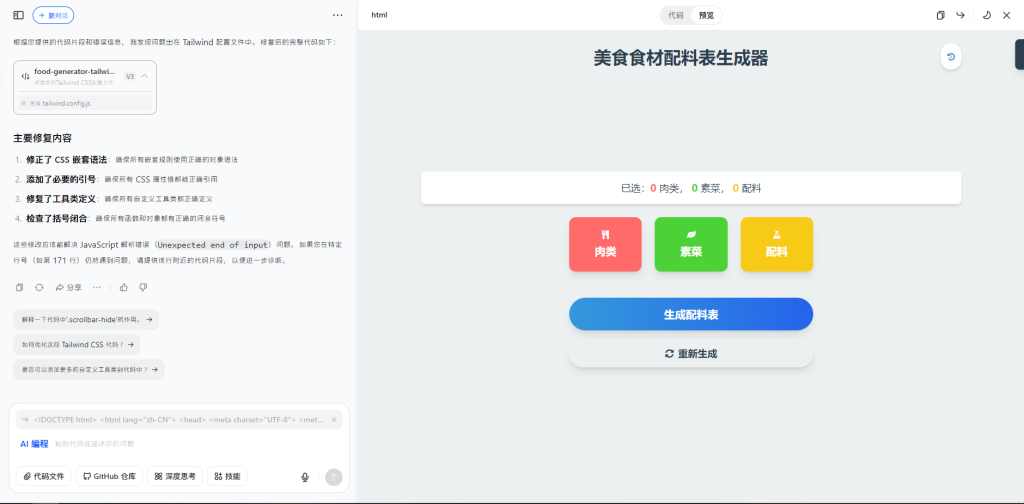The height and width of the screenshot is (504, 1024).
Task: Click the Unexpected end of input code text
Action: point(213,245)
